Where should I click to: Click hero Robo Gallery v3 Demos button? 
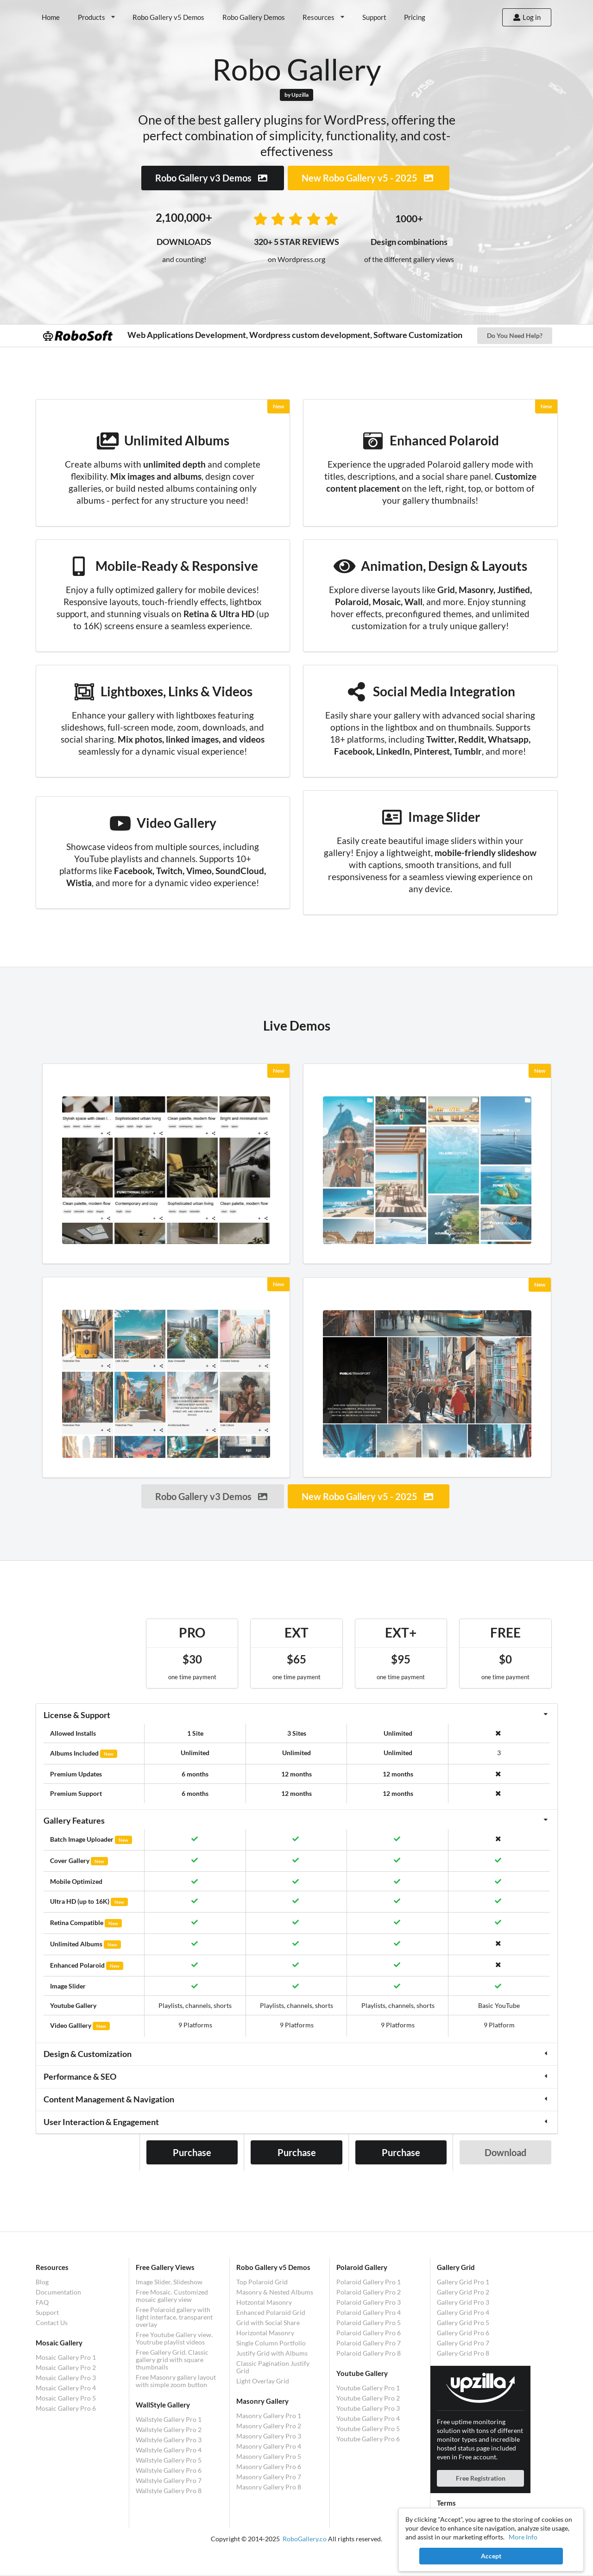[x=212, y=178]
